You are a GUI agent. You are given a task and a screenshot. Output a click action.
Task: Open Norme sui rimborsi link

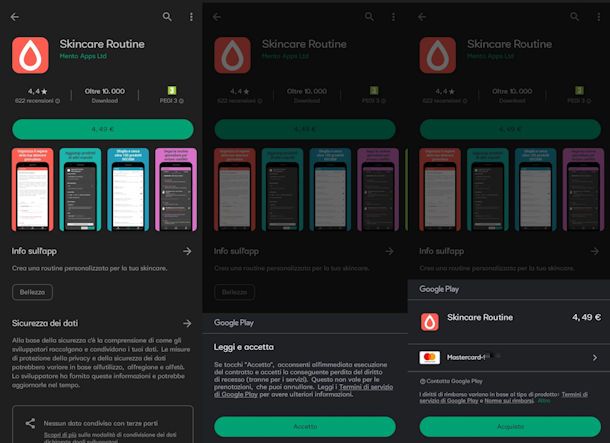[x=509, y=401]
